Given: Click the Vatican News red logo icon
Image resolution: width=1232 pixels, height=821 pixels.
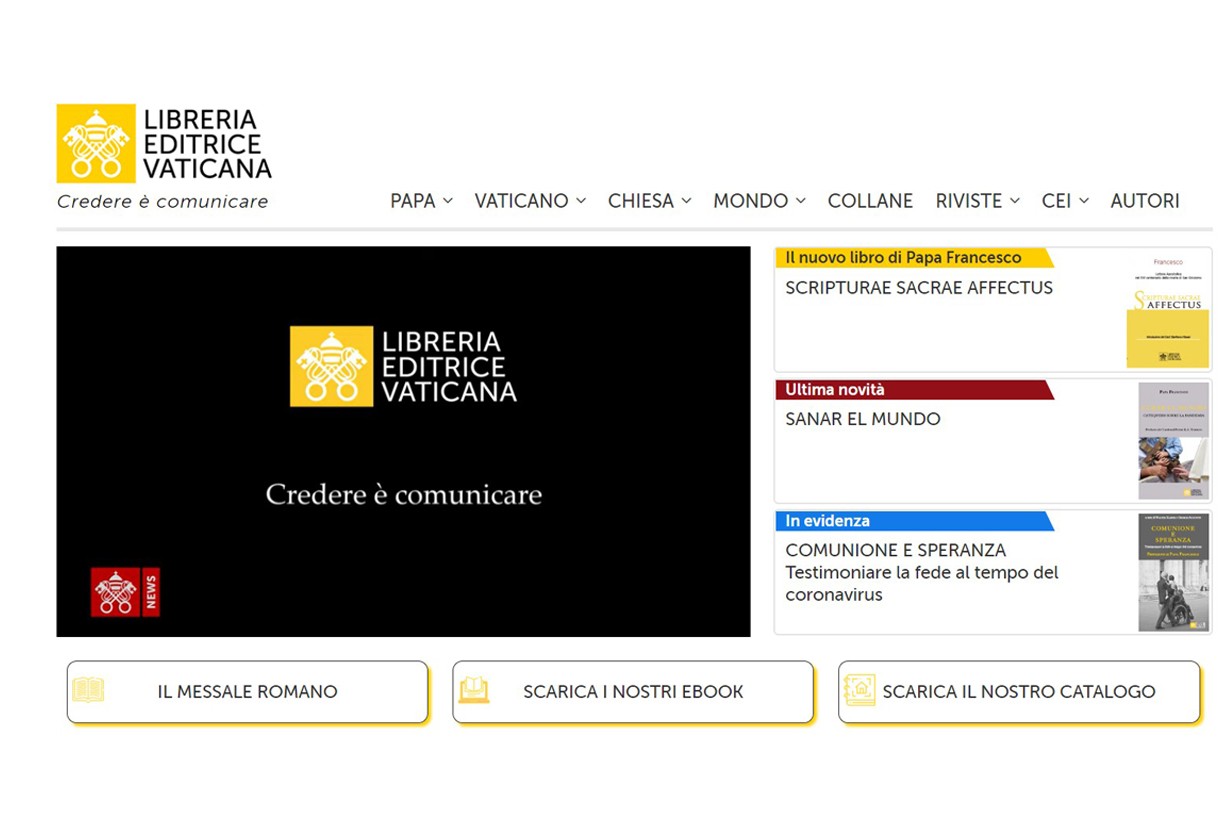Looking at the screenshot, I should pyautogui.click(x=125, y=592).
